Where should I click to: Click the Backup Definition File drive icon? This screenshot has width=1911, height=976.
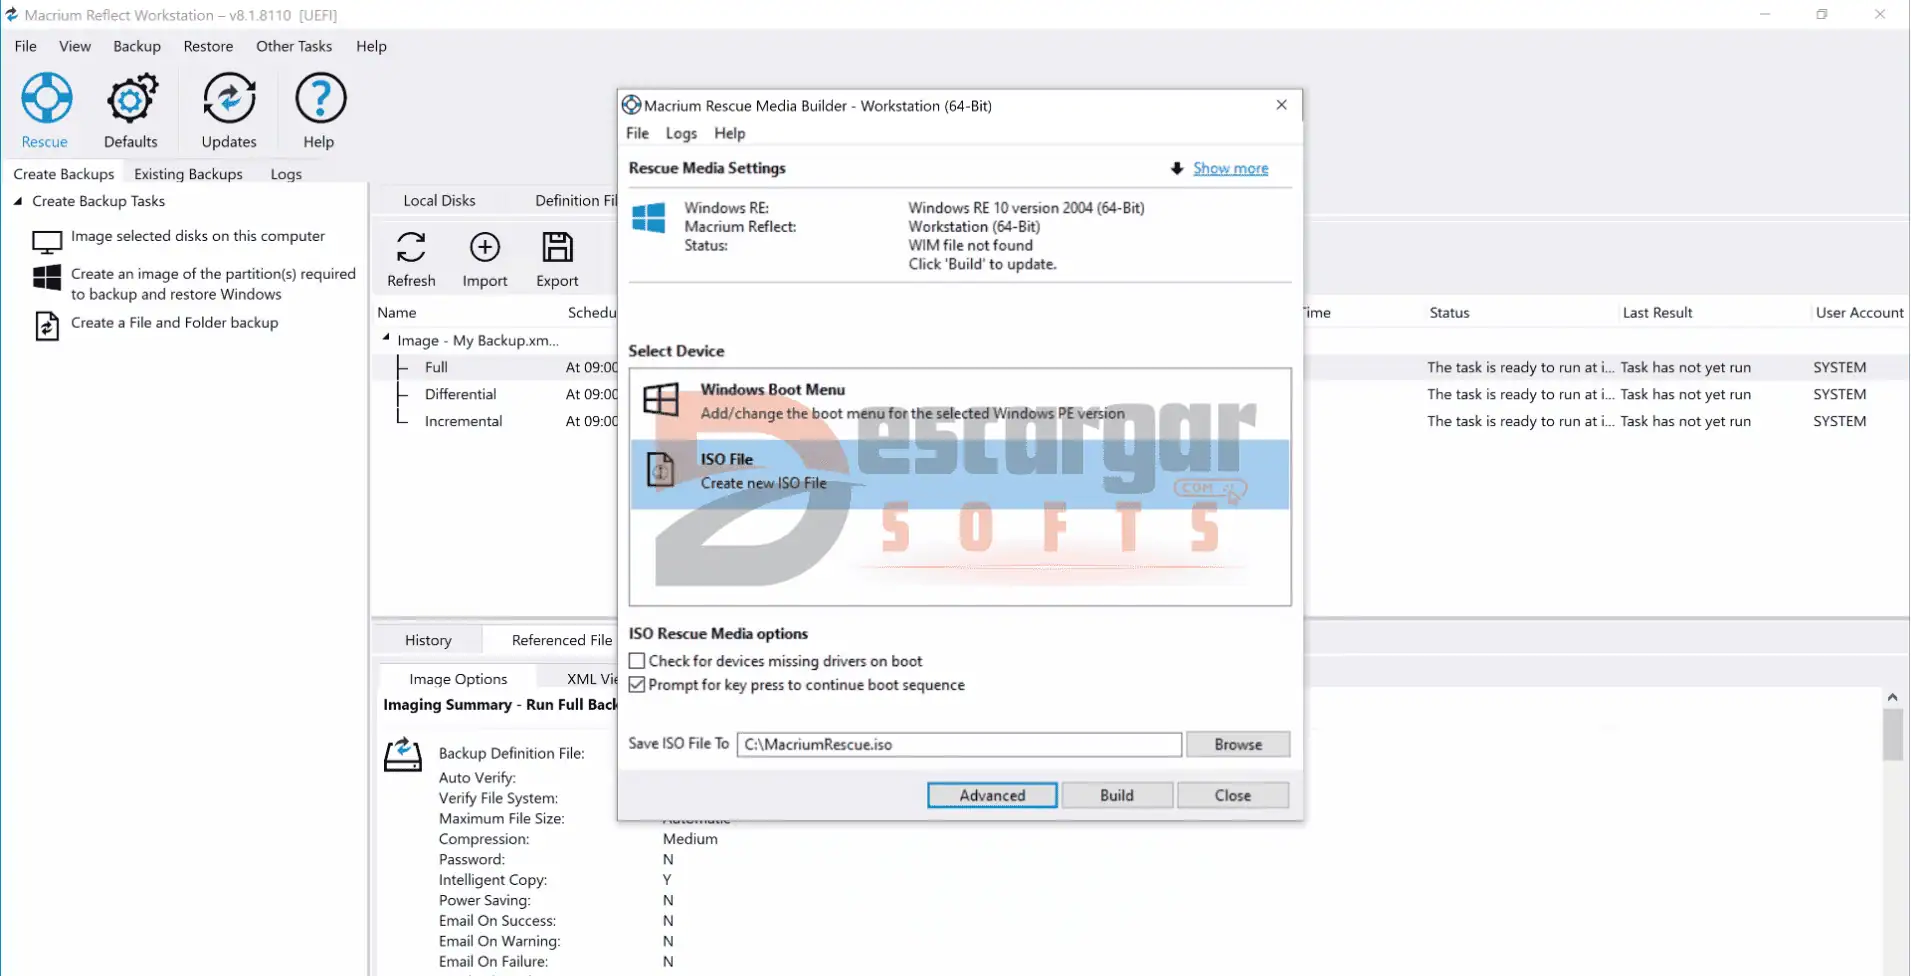pyautogui.click(x=403, y=754)
